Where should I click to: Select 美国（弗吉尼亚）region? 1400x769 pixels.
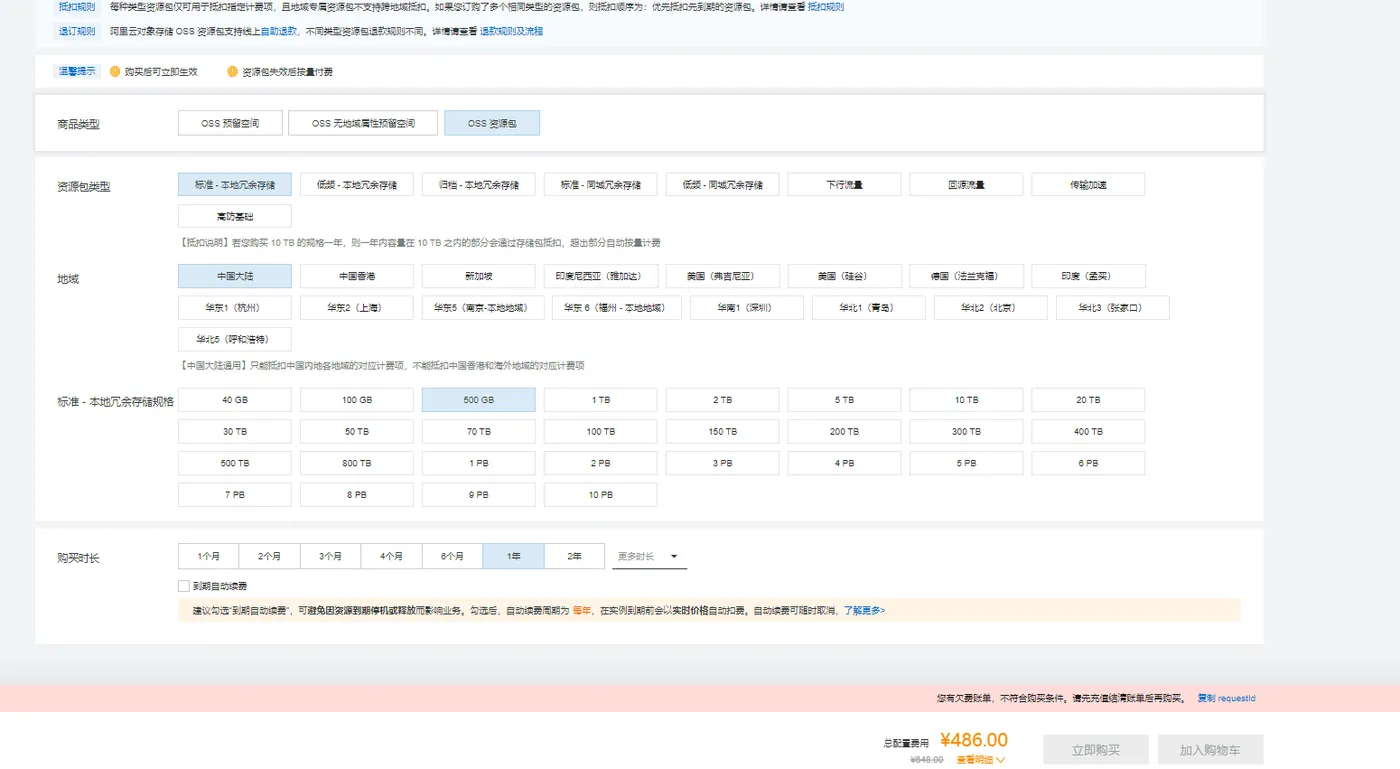tap(723, 276)
